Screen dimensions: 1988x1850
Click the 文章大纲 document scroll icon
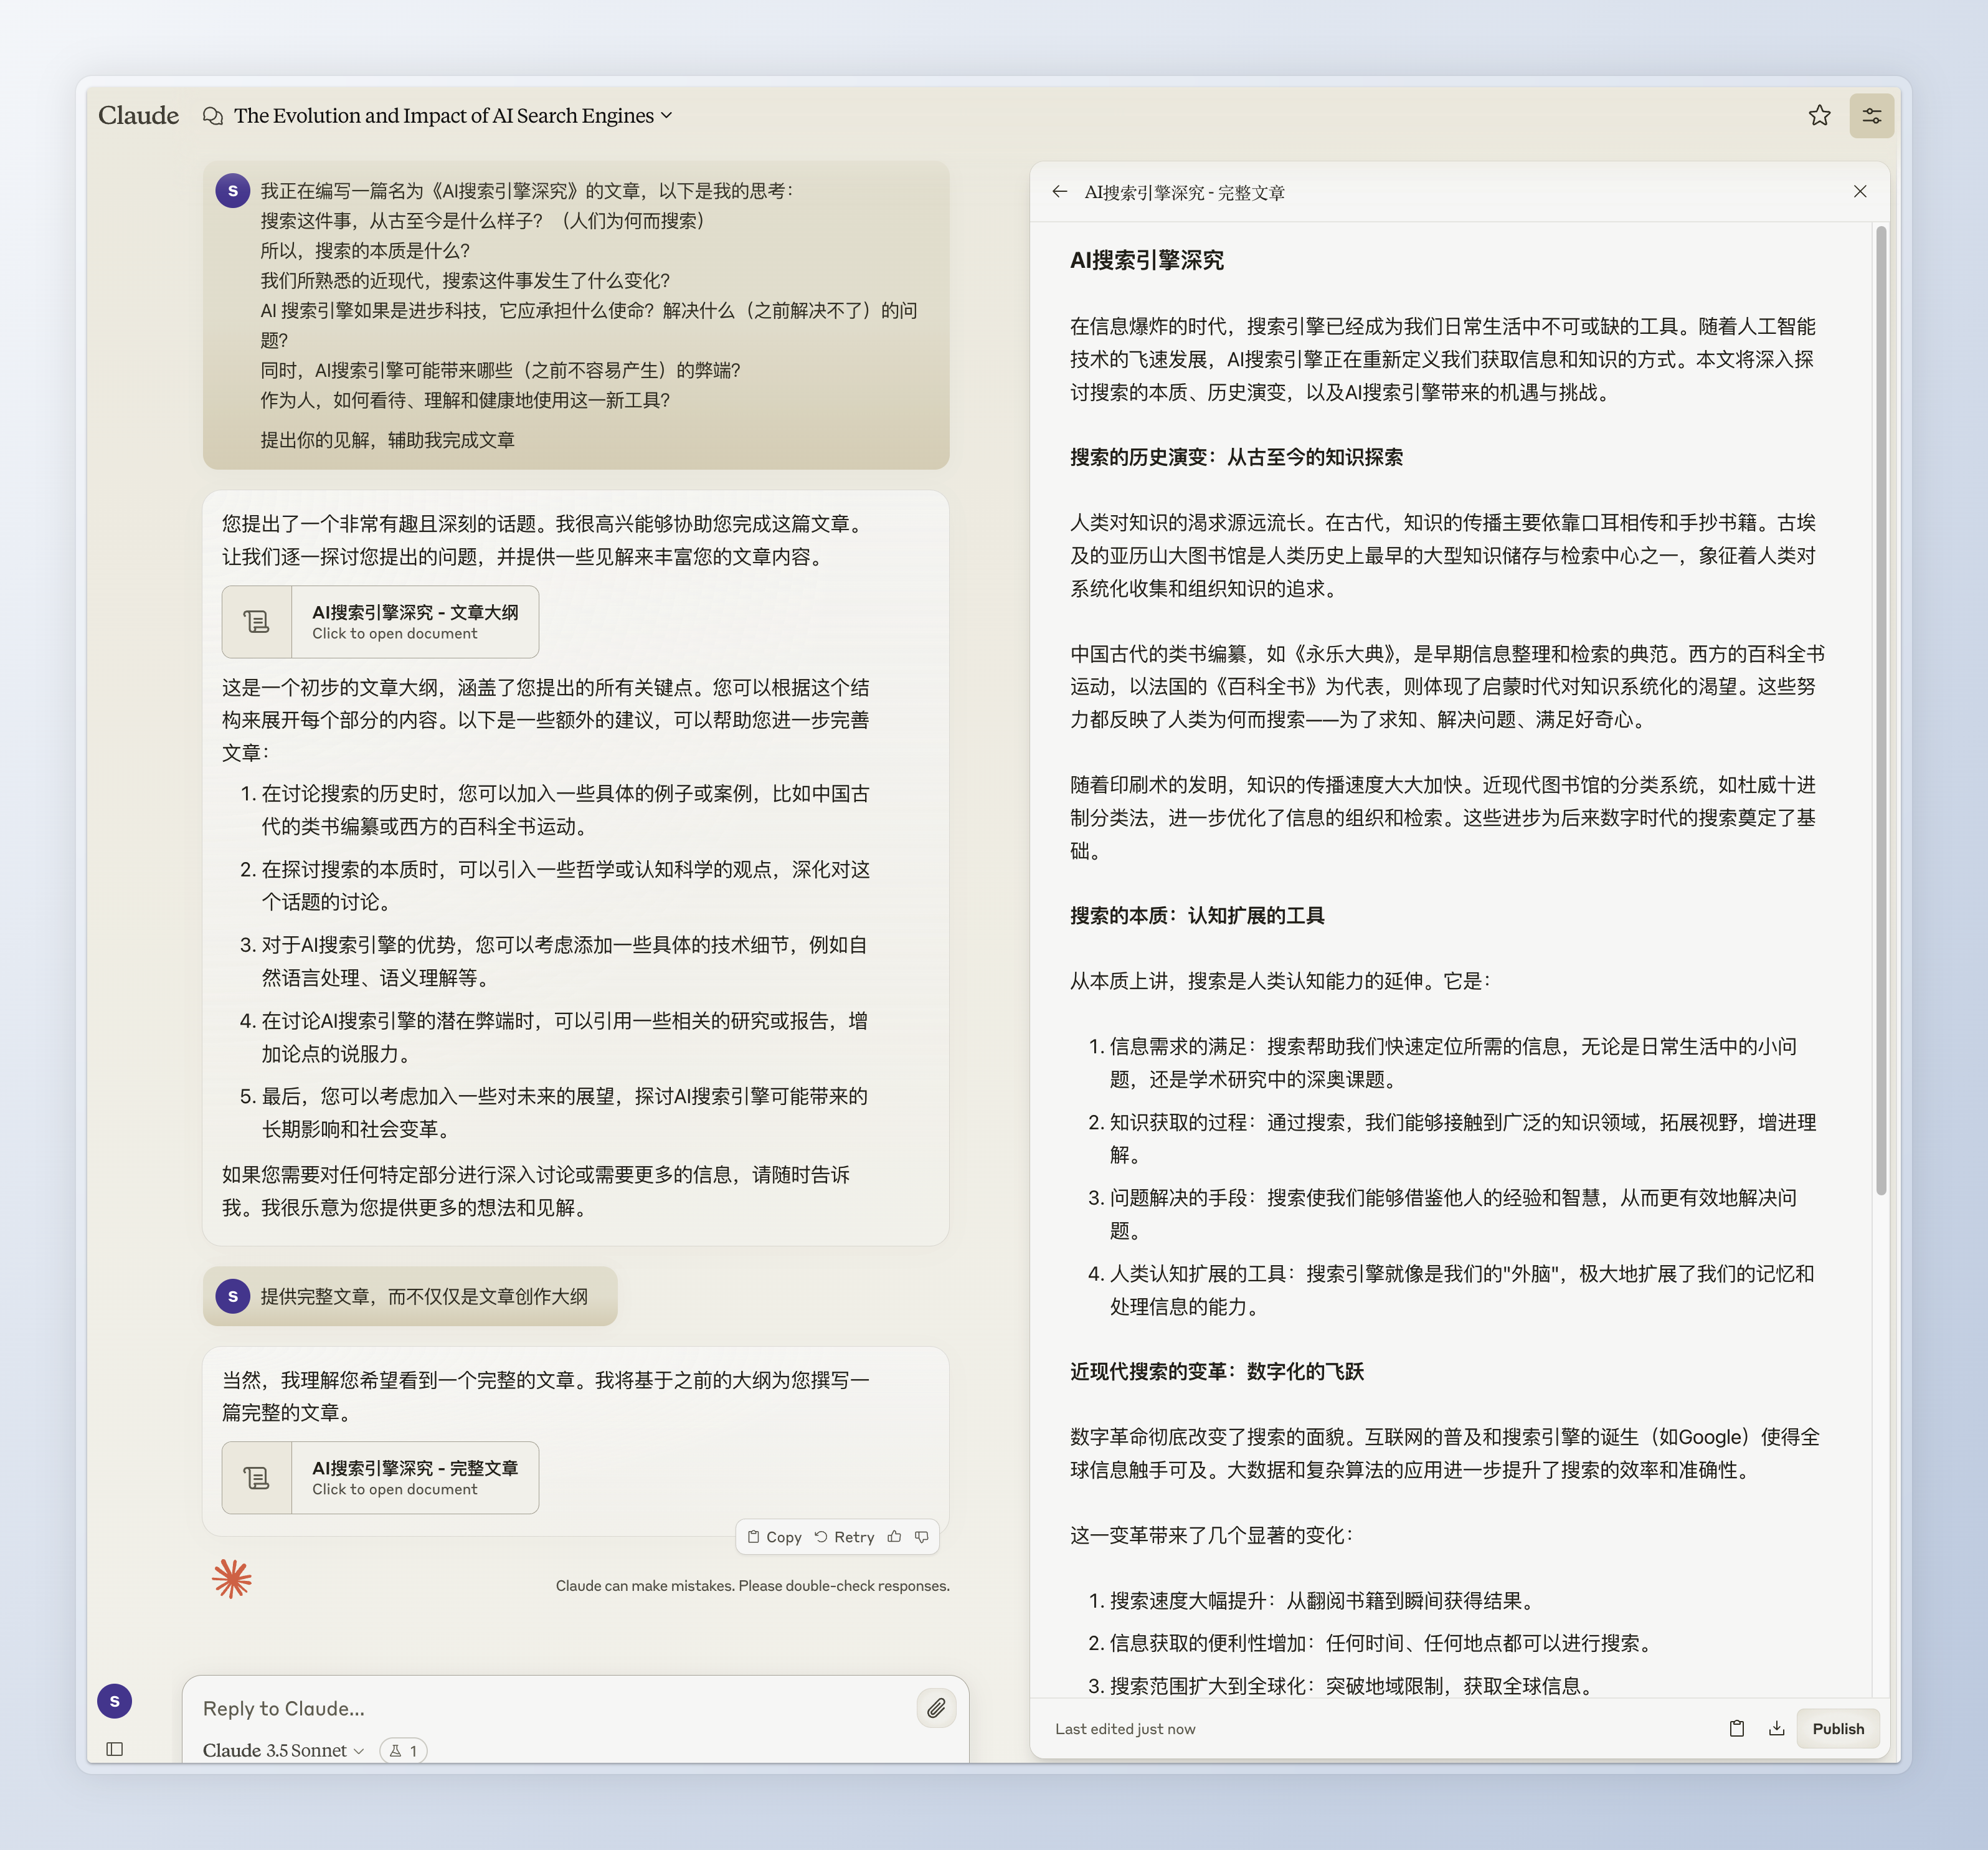[x=257, y=622]
